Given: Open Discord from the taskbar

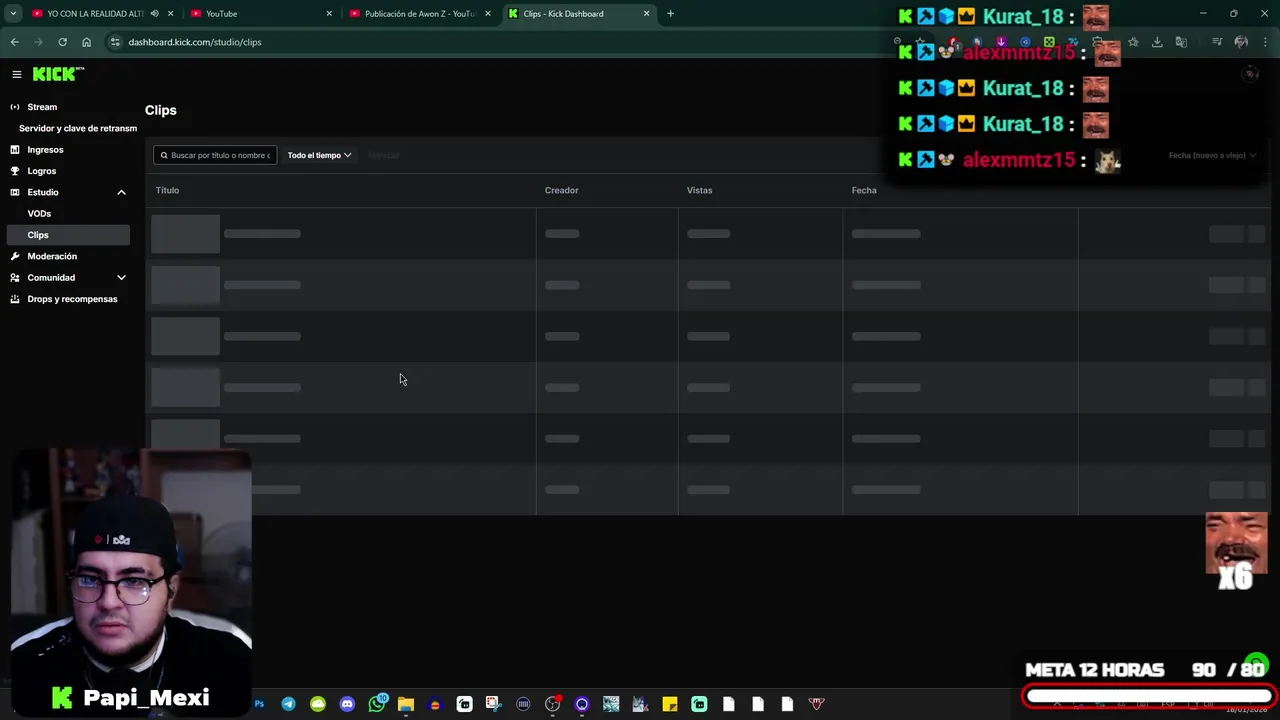Looking at the screenshot, I should (x=347, y=704).
